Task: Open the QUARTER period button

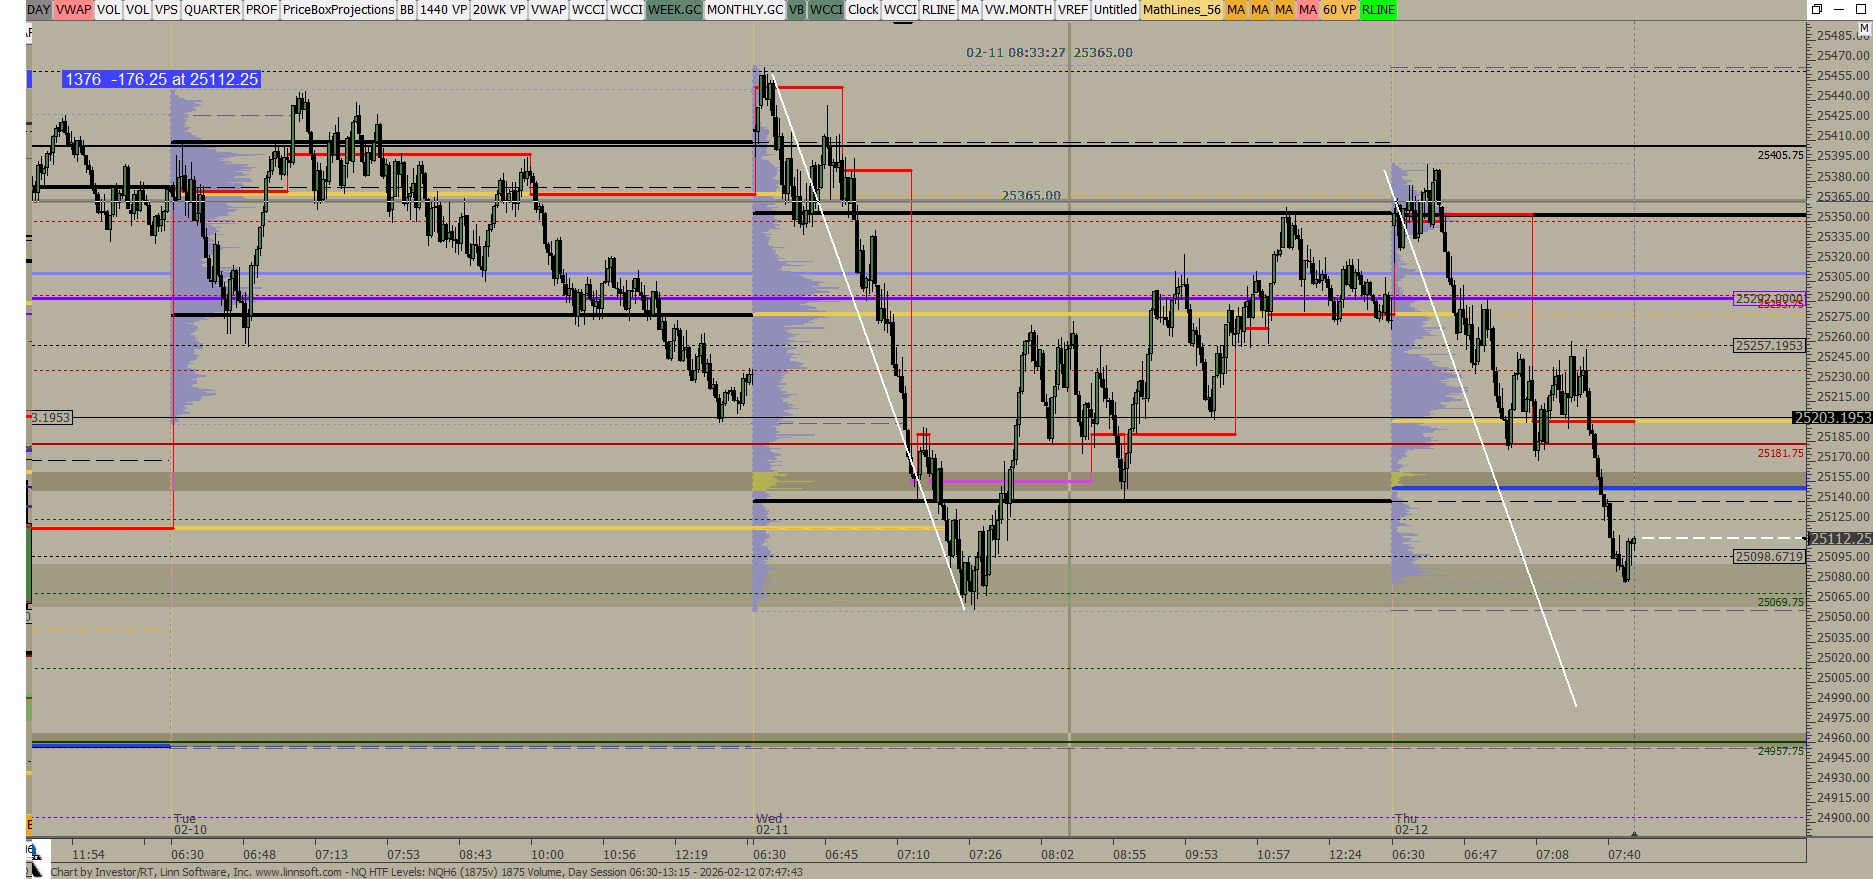Action: 211,10
